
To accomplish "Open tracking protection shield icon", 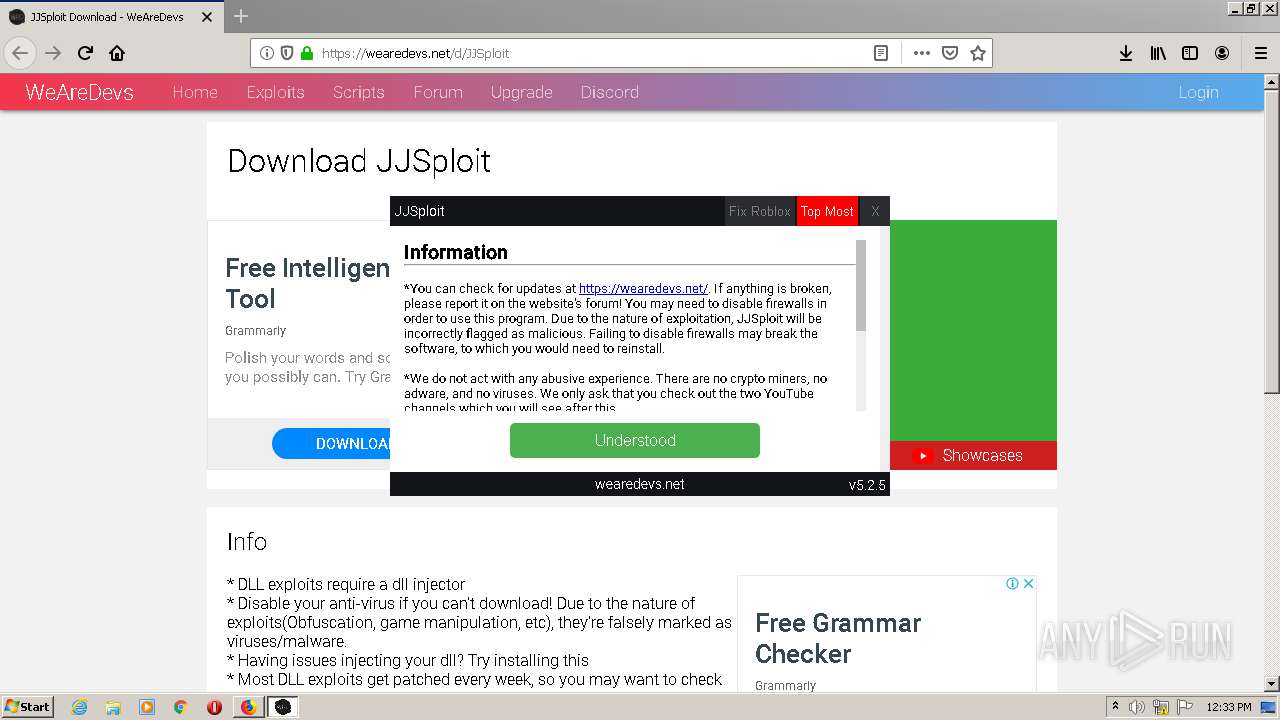I will click(x=287, y=53).
